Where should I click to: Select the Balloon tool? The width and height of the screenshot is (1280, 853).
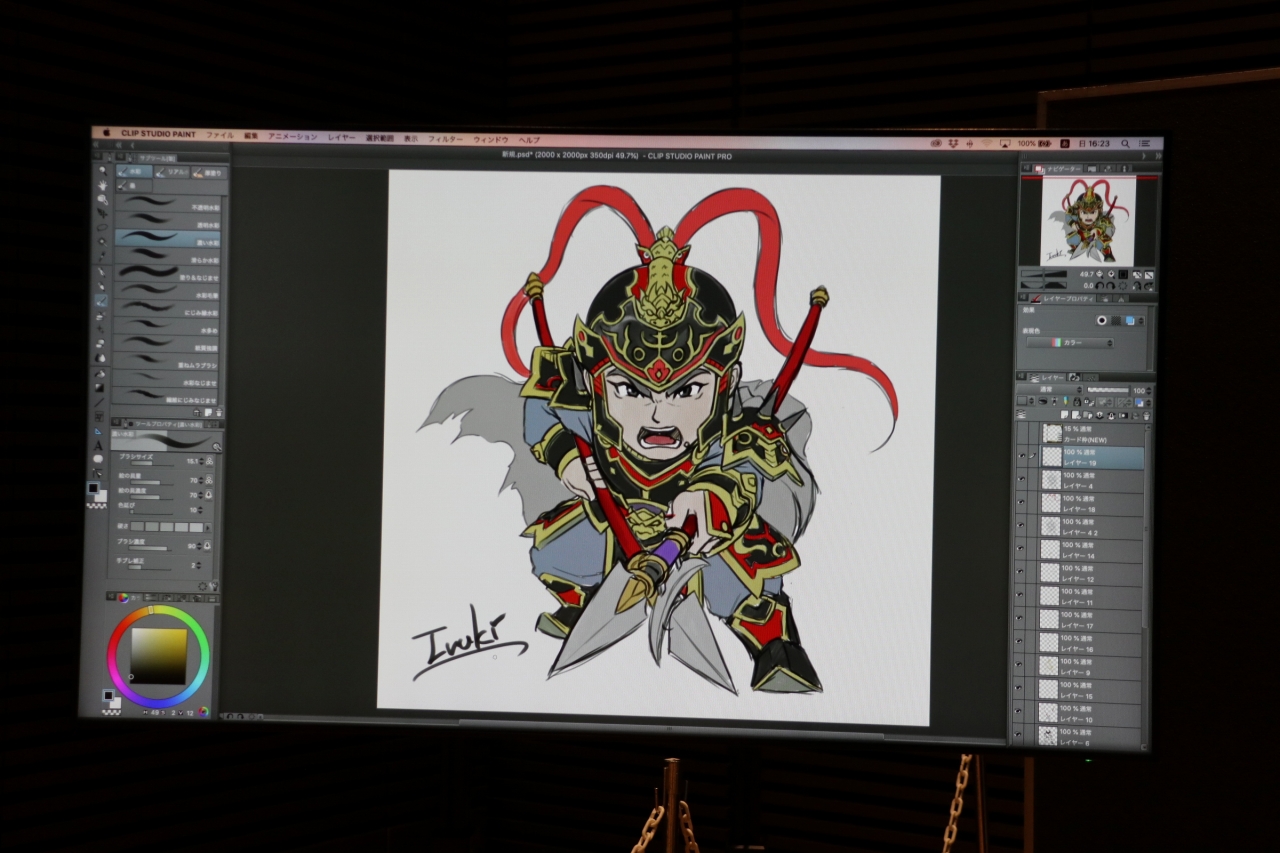point(99,459)
